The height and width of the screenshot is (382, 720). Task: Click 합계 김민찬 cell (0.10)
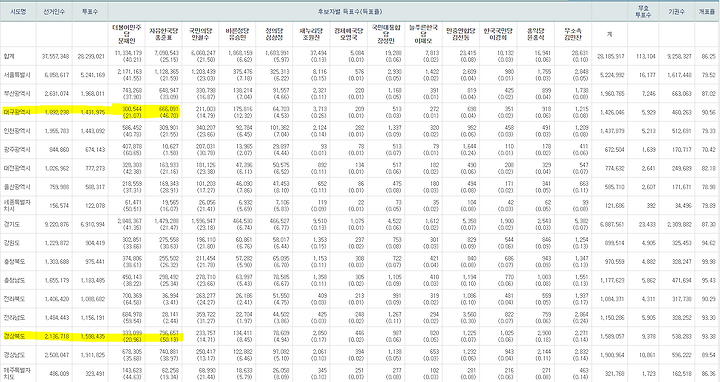(x=580, y=56)
